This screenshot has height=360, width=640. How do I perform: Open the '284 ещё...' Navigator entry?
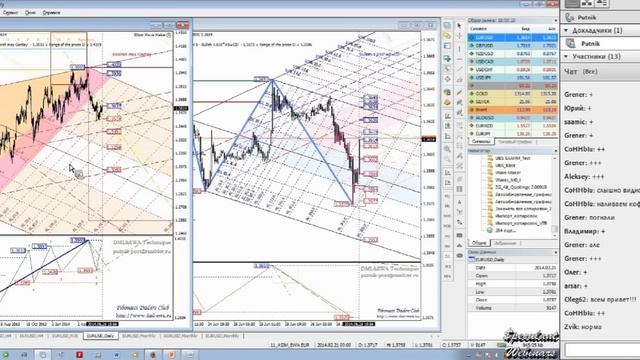pos(505,231)
